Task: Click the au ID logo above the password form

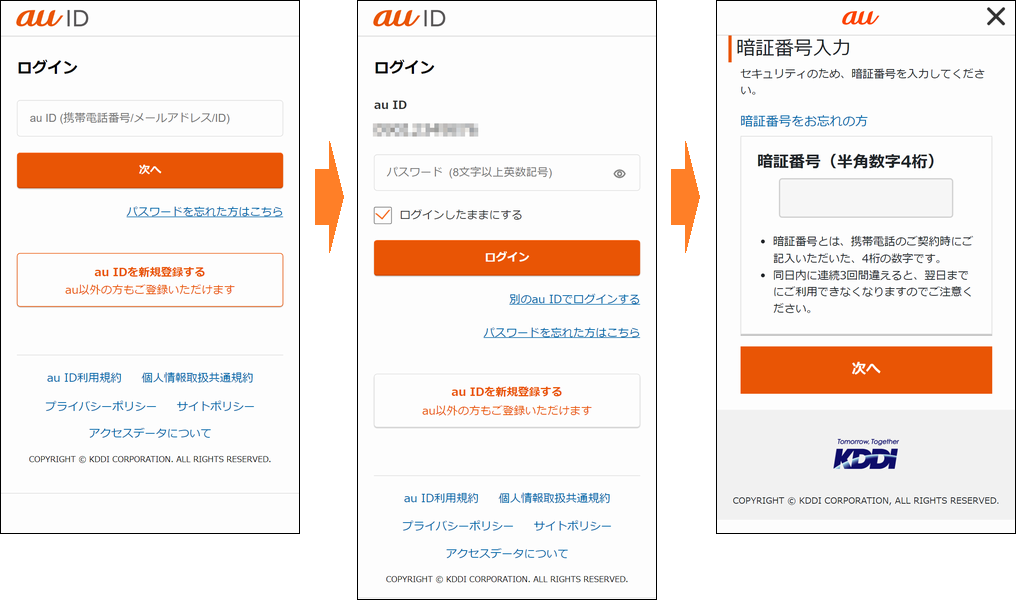Action: [x=409, y=18]
